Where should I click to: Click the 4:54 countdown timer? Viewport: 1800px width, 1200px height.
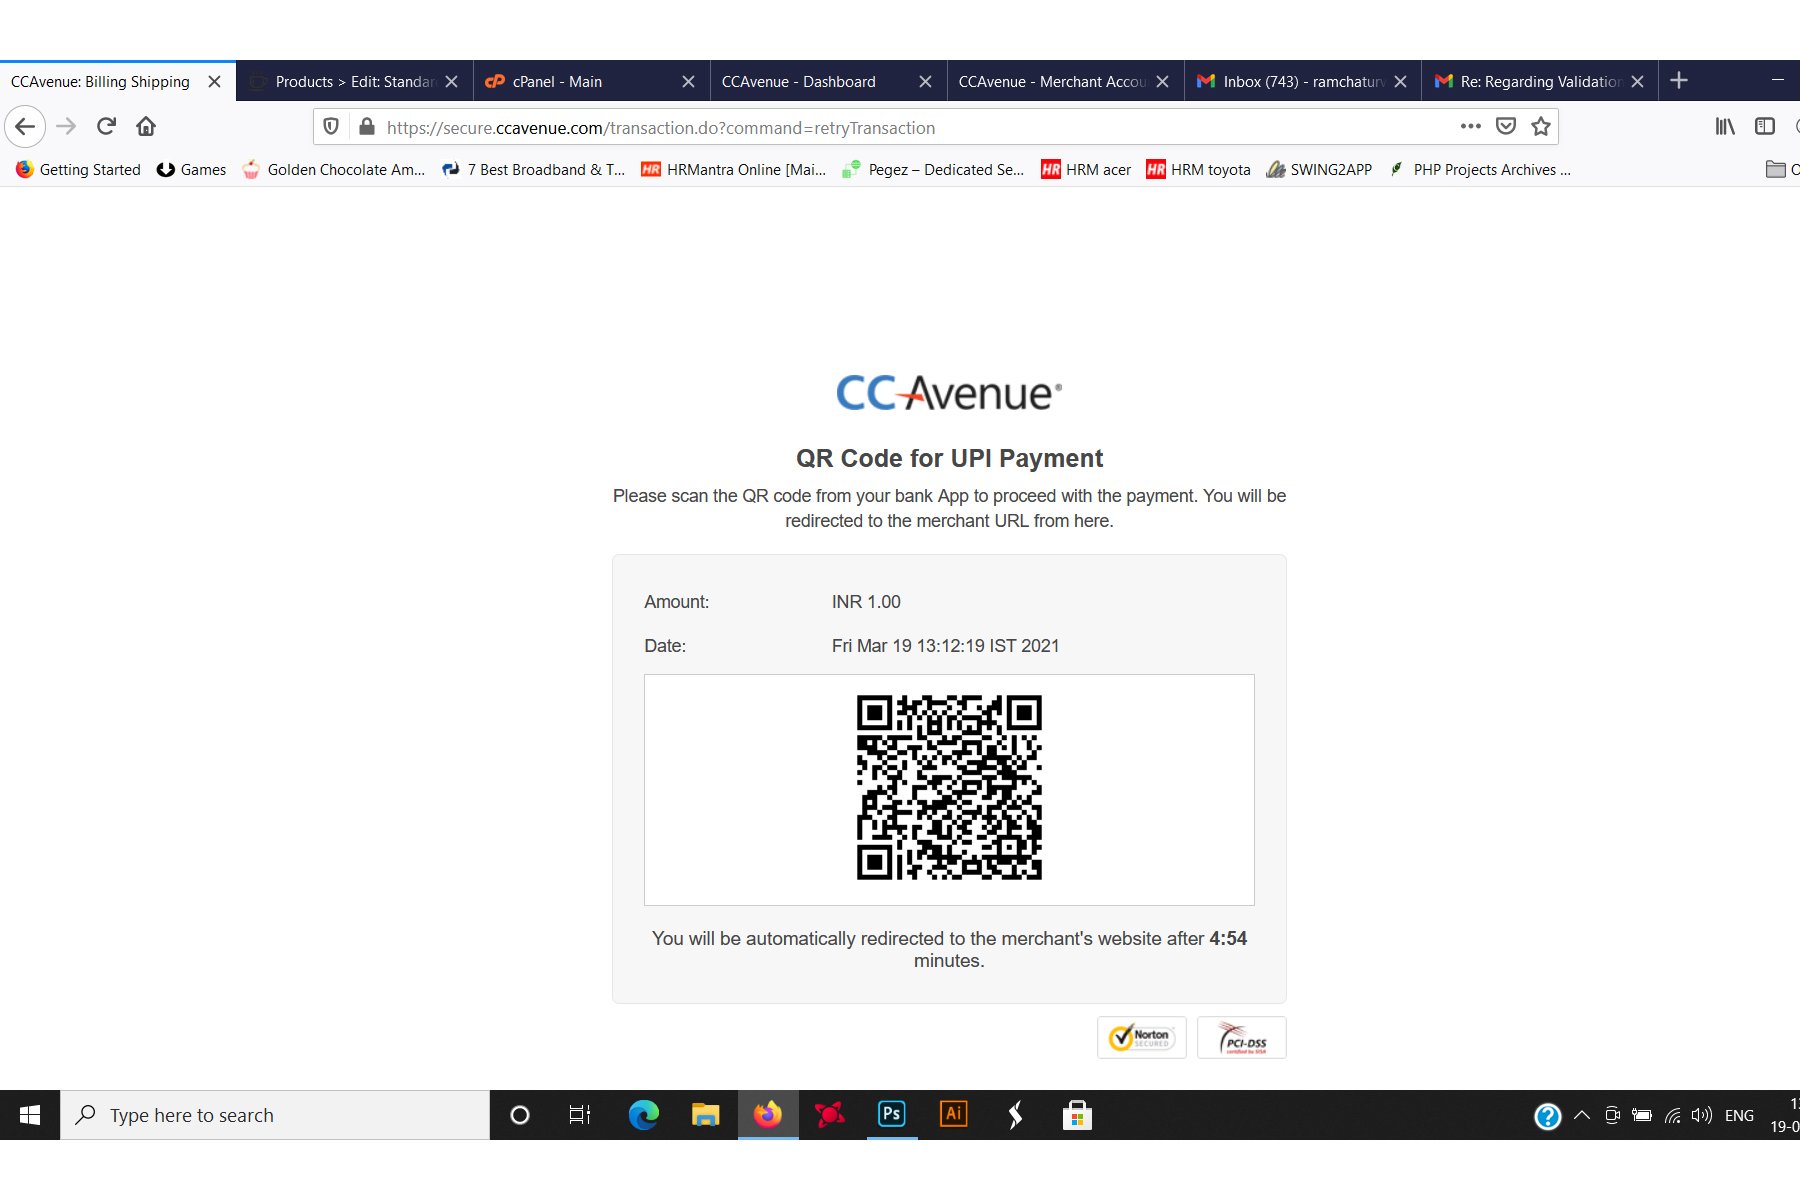click(1228, 939)
